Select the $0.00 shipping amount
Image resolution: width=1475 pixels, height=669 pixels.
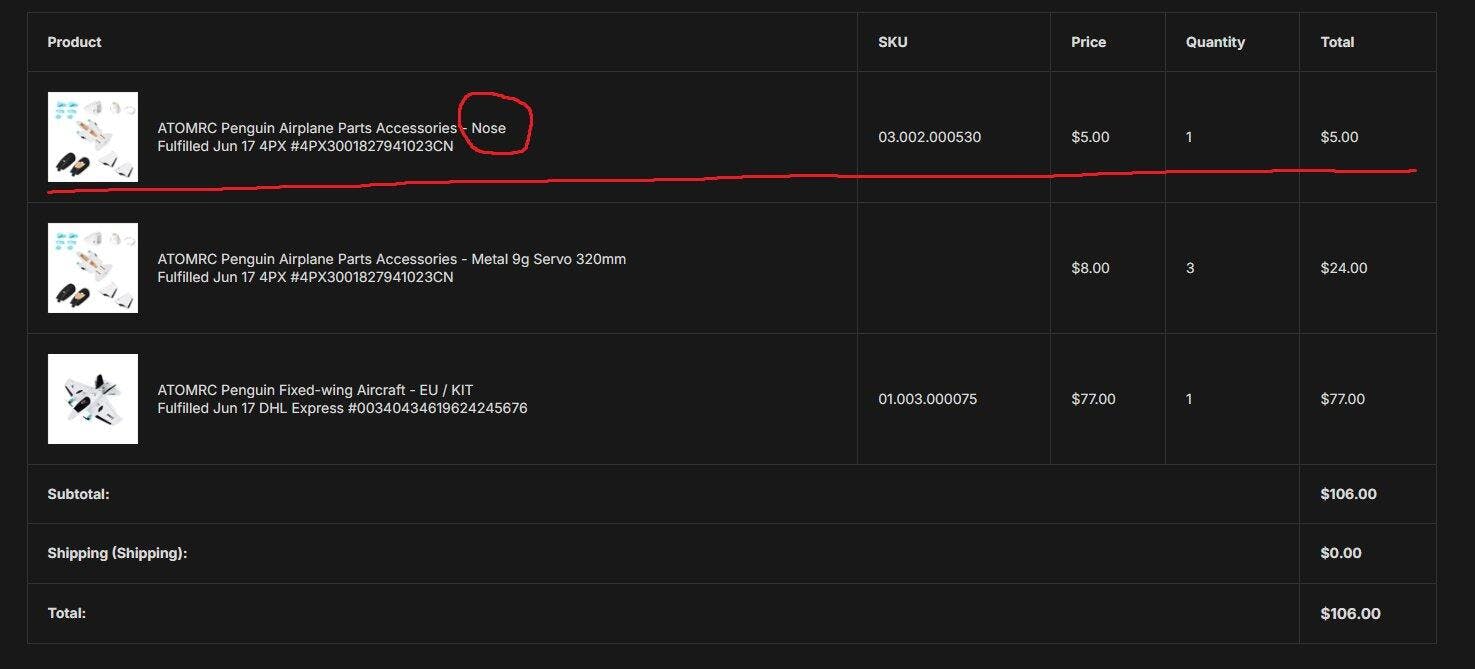click(1341, 553)
